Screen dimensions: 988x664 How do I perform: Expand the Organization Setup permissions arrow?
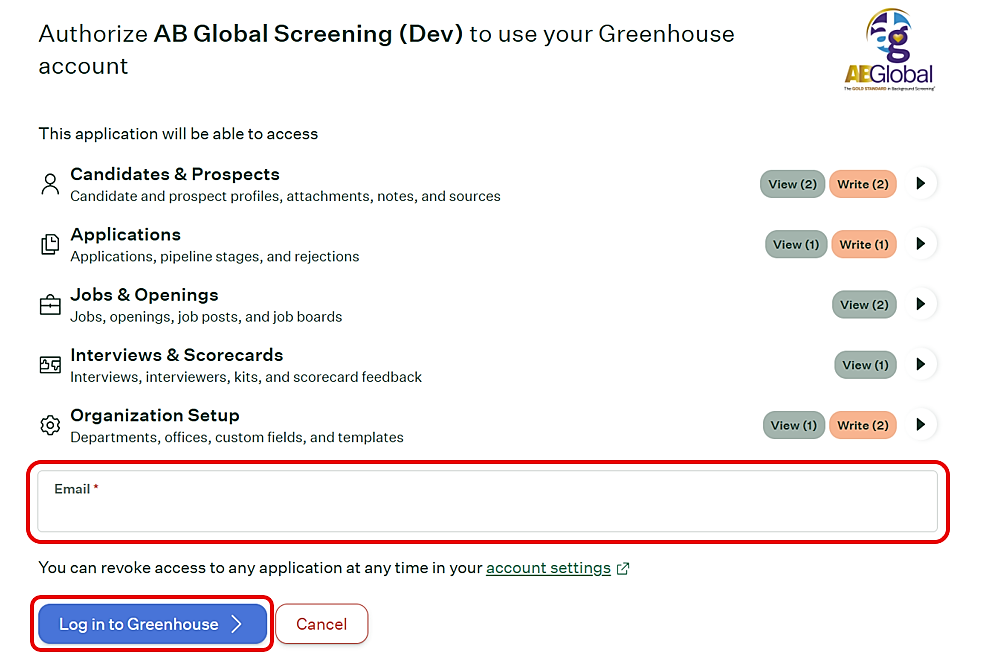921,425
